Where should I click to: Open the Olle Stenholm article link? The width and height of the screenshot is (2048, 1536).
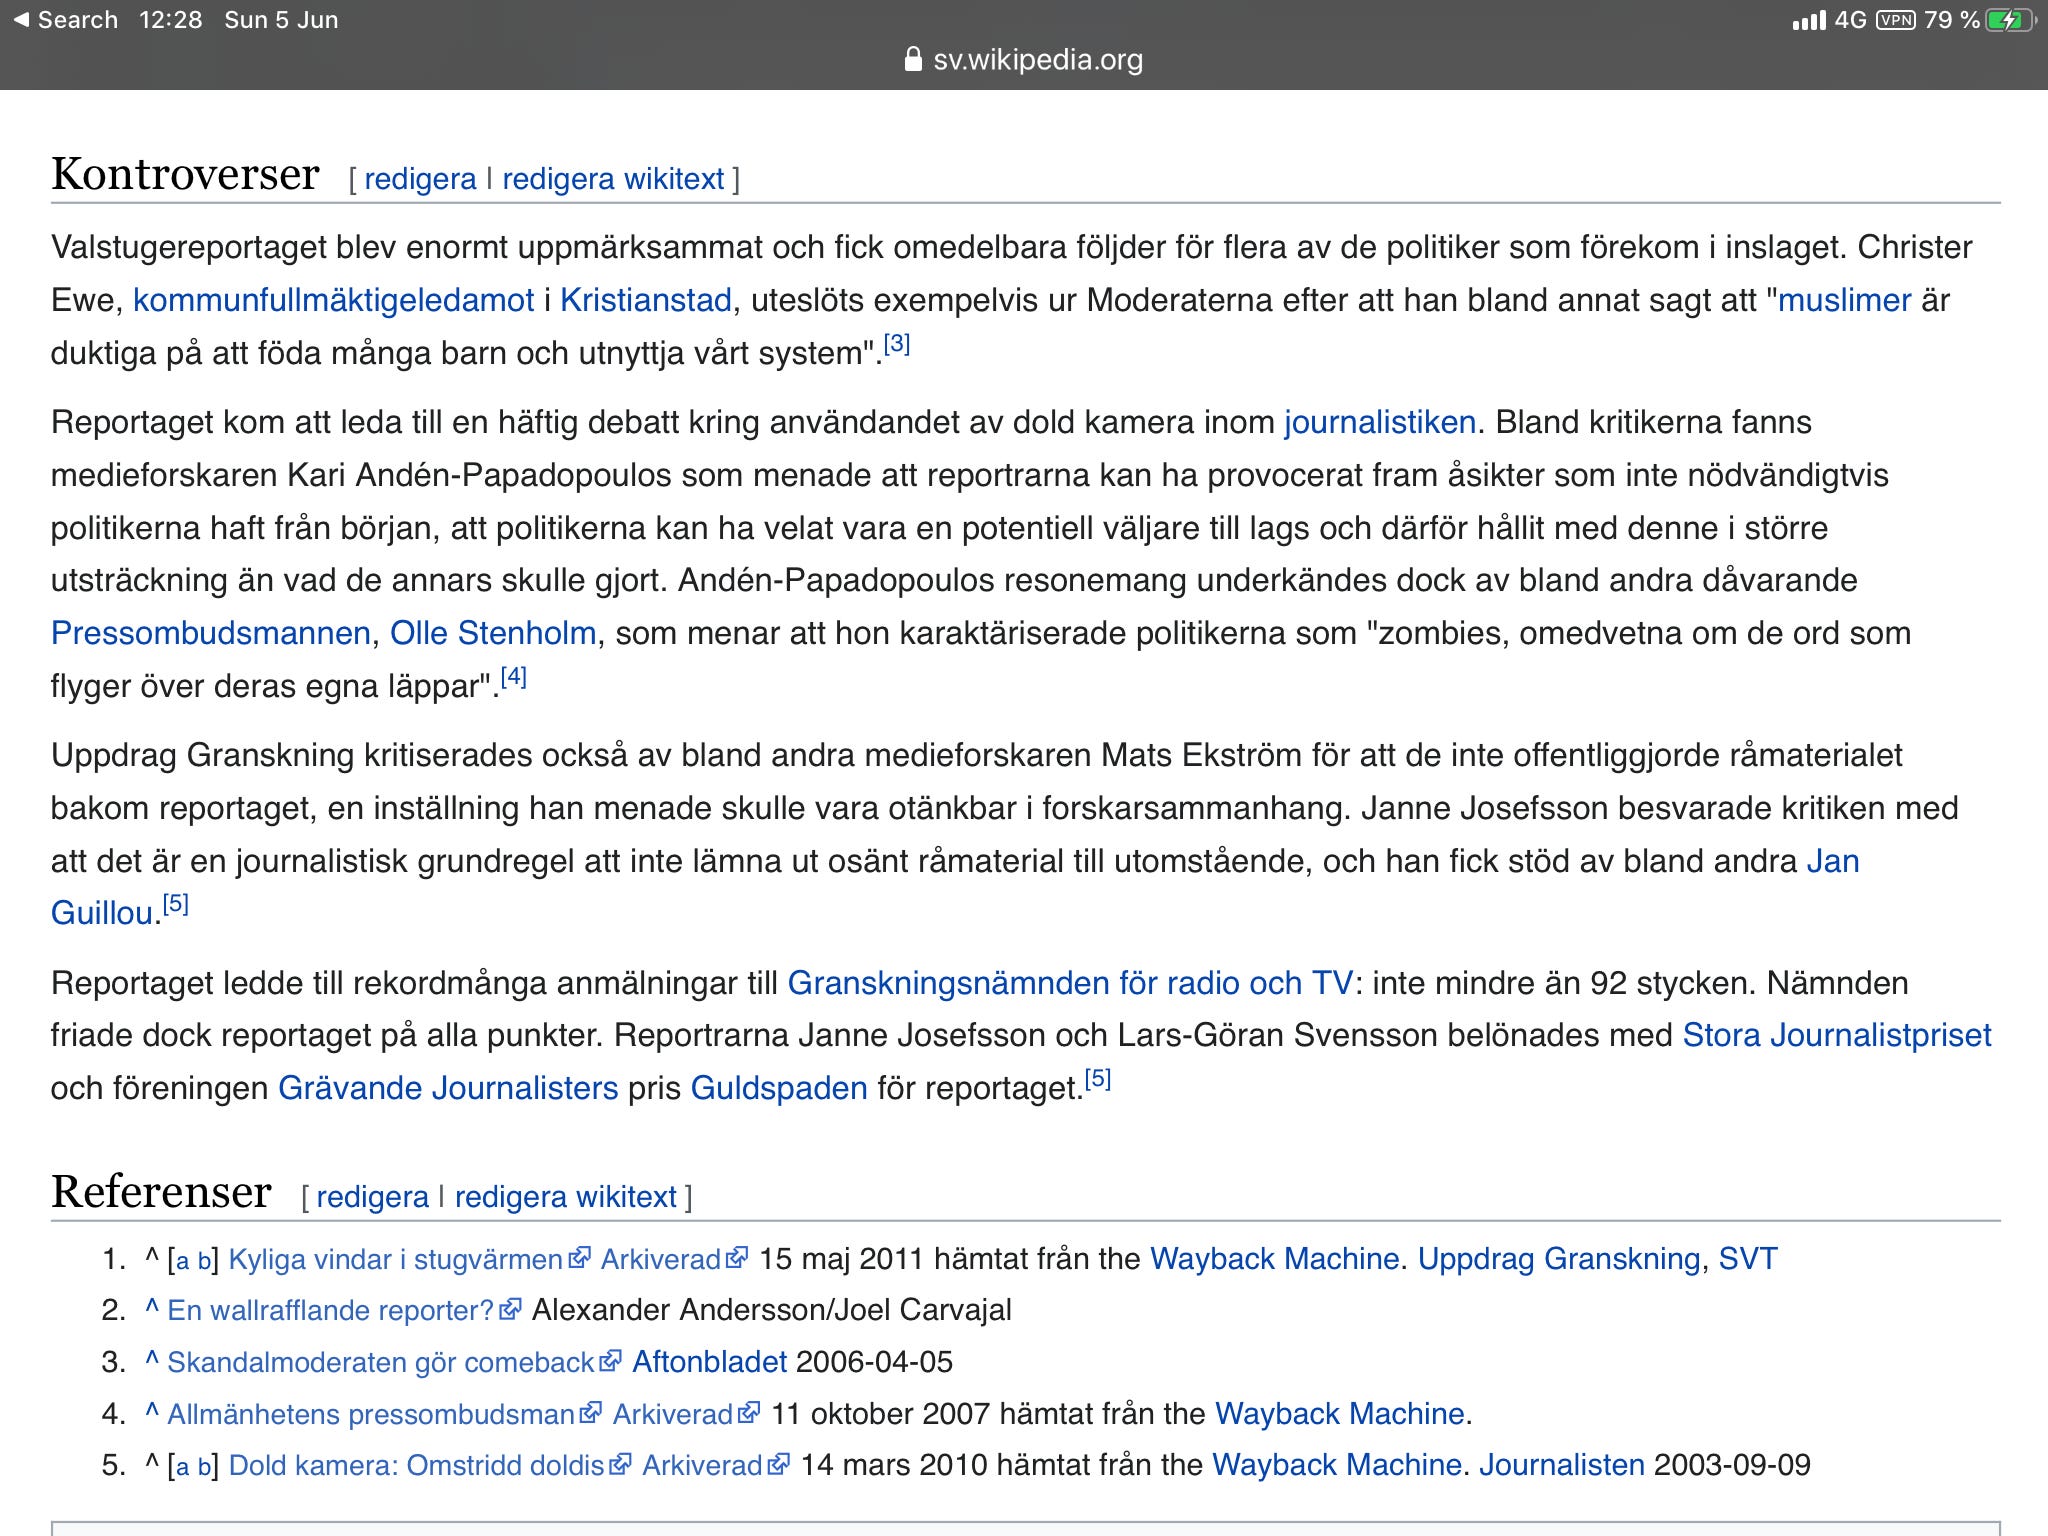[x=493, y=633]
